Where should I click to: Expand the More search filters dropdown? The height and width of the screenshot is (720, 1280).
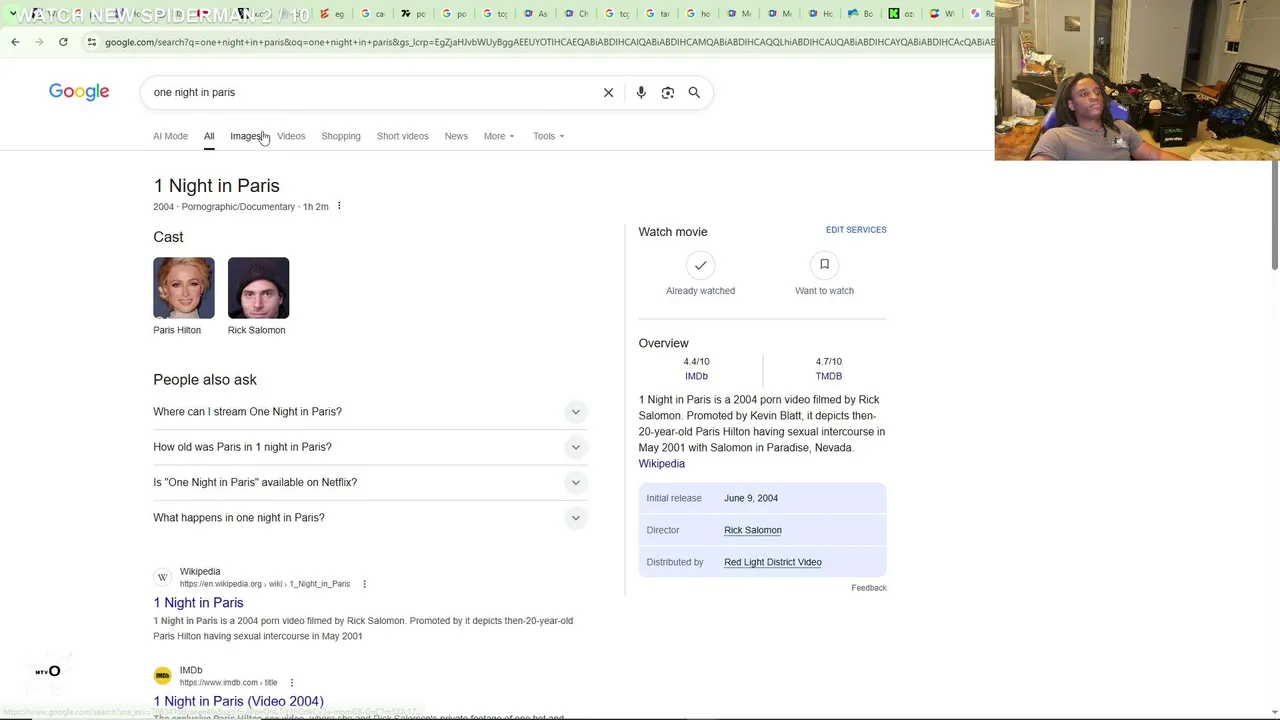[x=499, y=136]
